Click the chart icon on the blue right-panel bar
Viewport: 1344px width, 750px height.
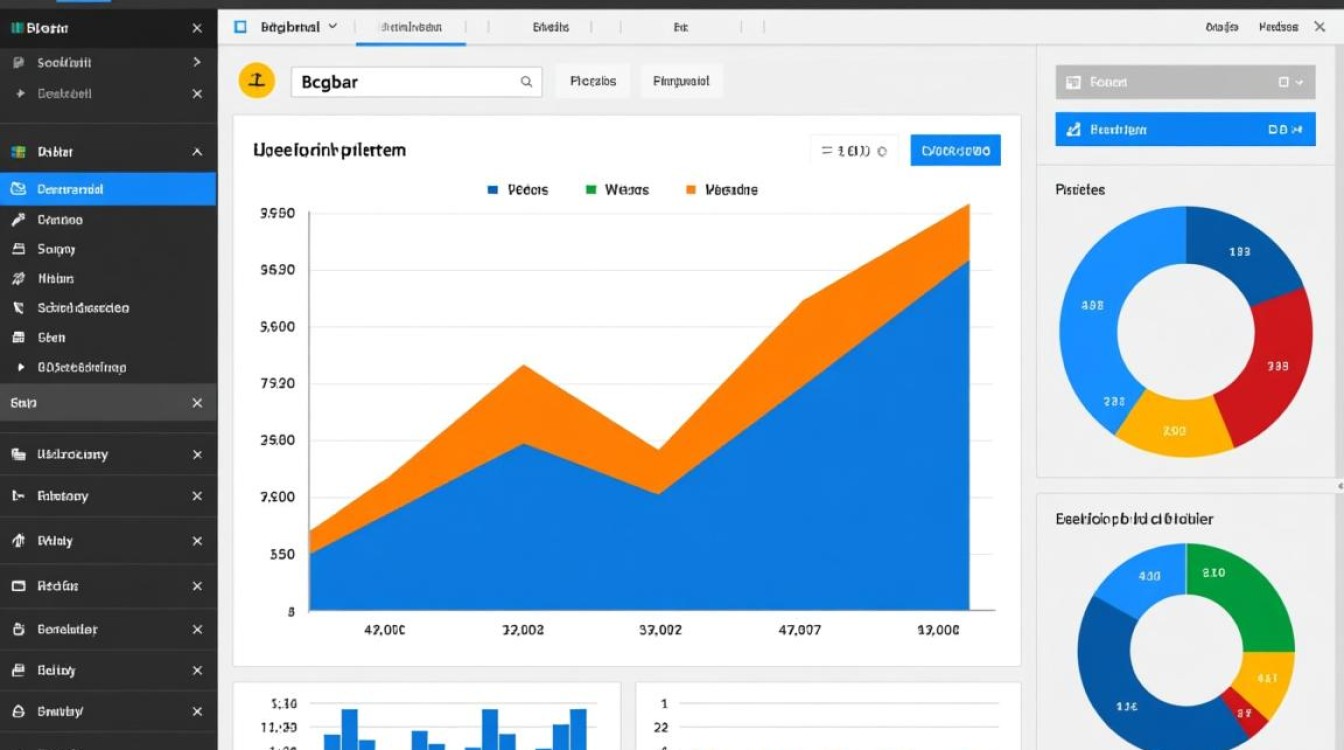pyautogui.click(x=1073, y=130)
